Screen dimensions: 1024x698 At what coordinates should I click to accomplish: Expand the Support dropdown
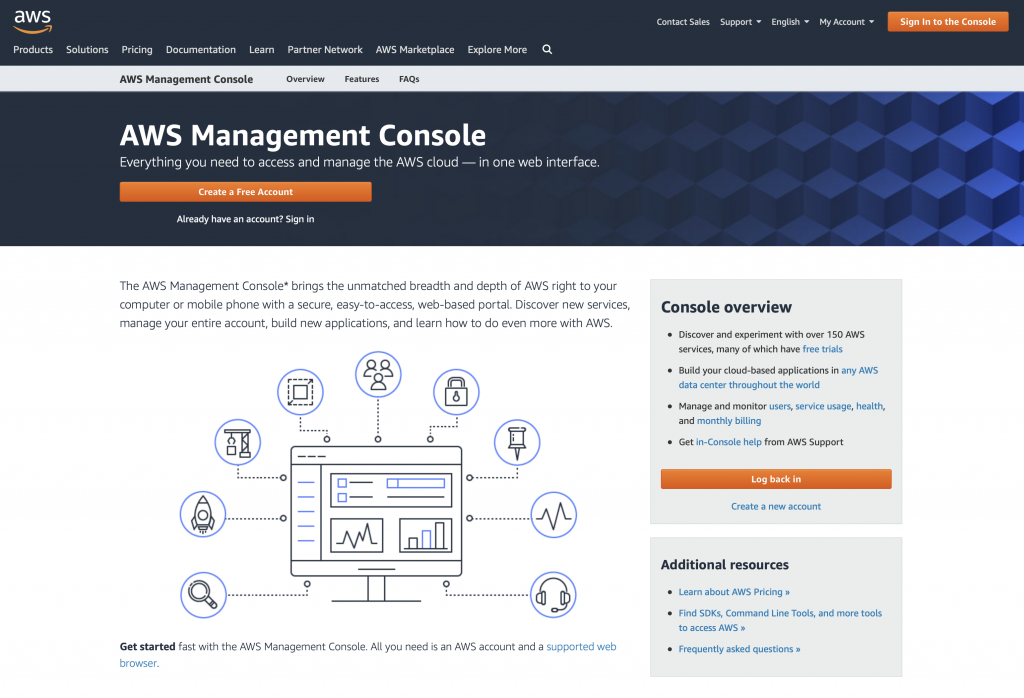tap(741, 22)
